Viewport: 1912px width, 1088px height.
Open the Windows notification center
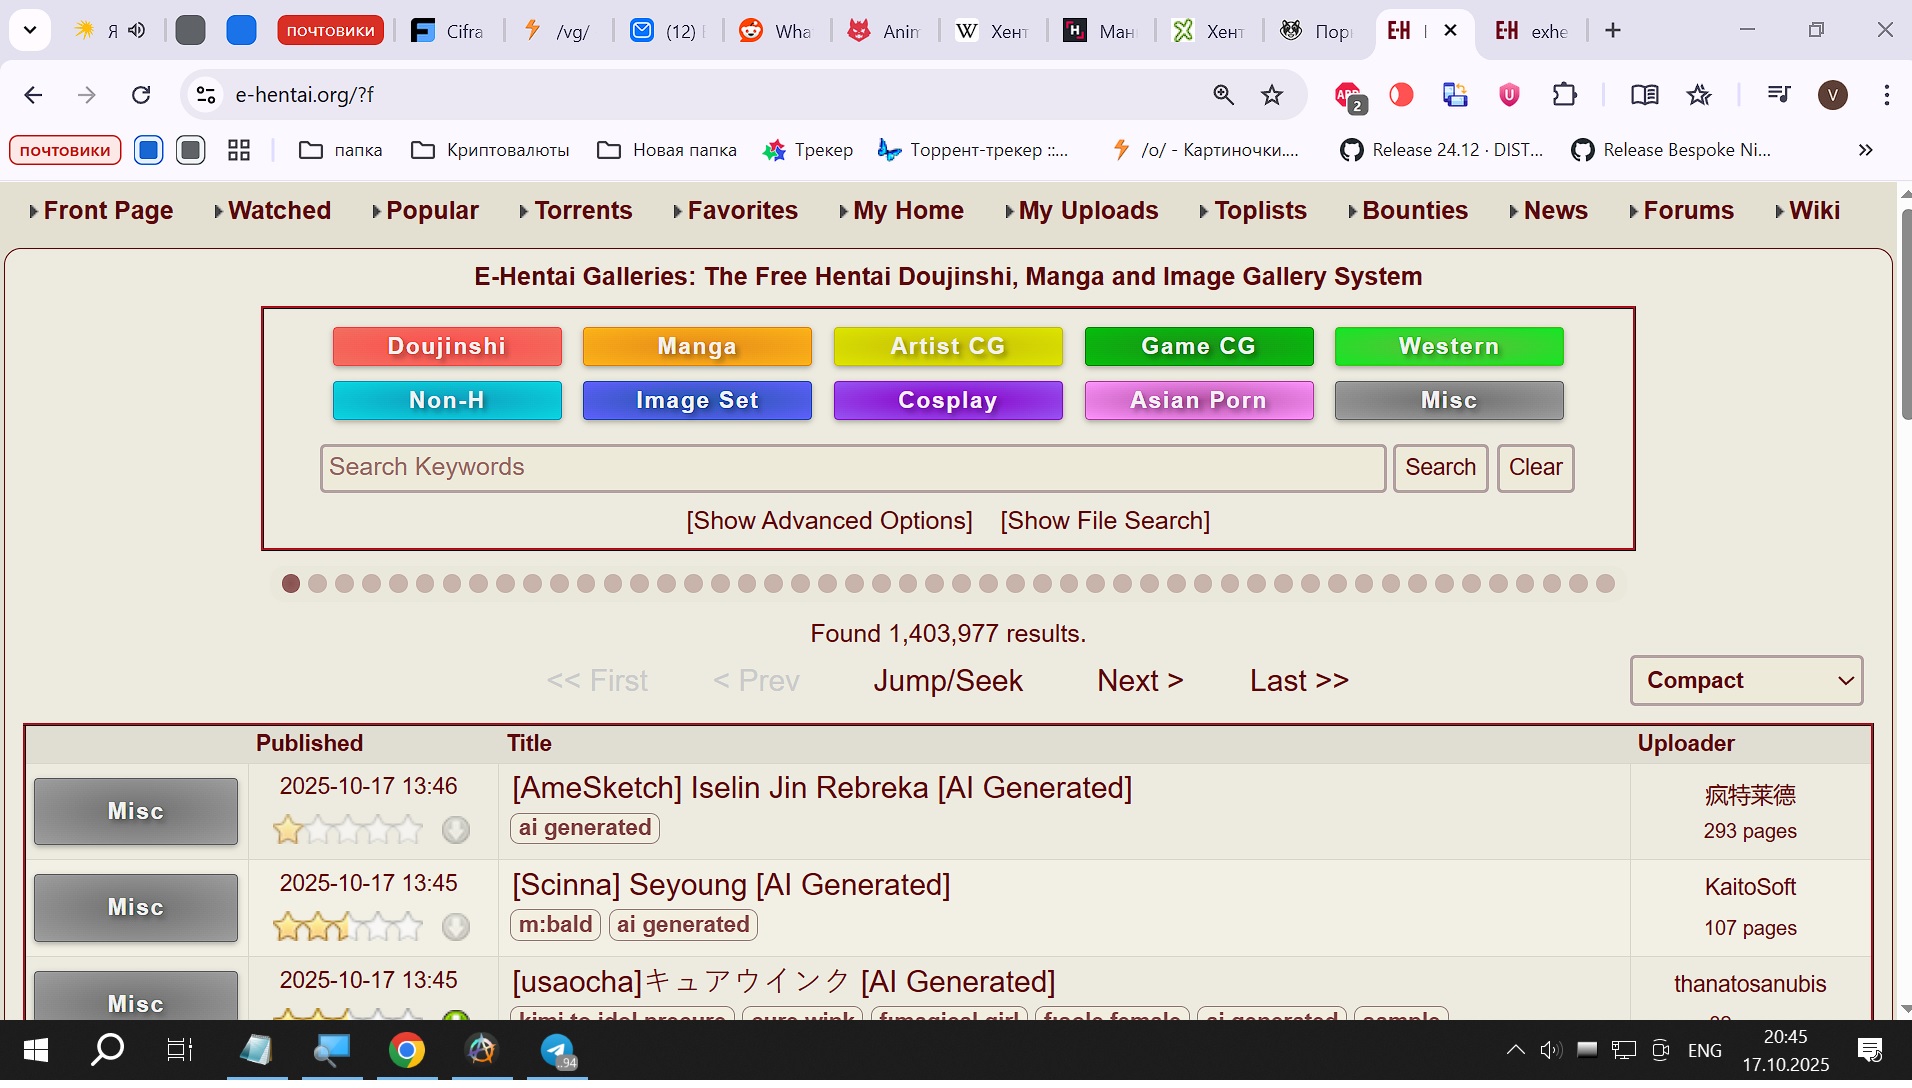[1869, 1050]
